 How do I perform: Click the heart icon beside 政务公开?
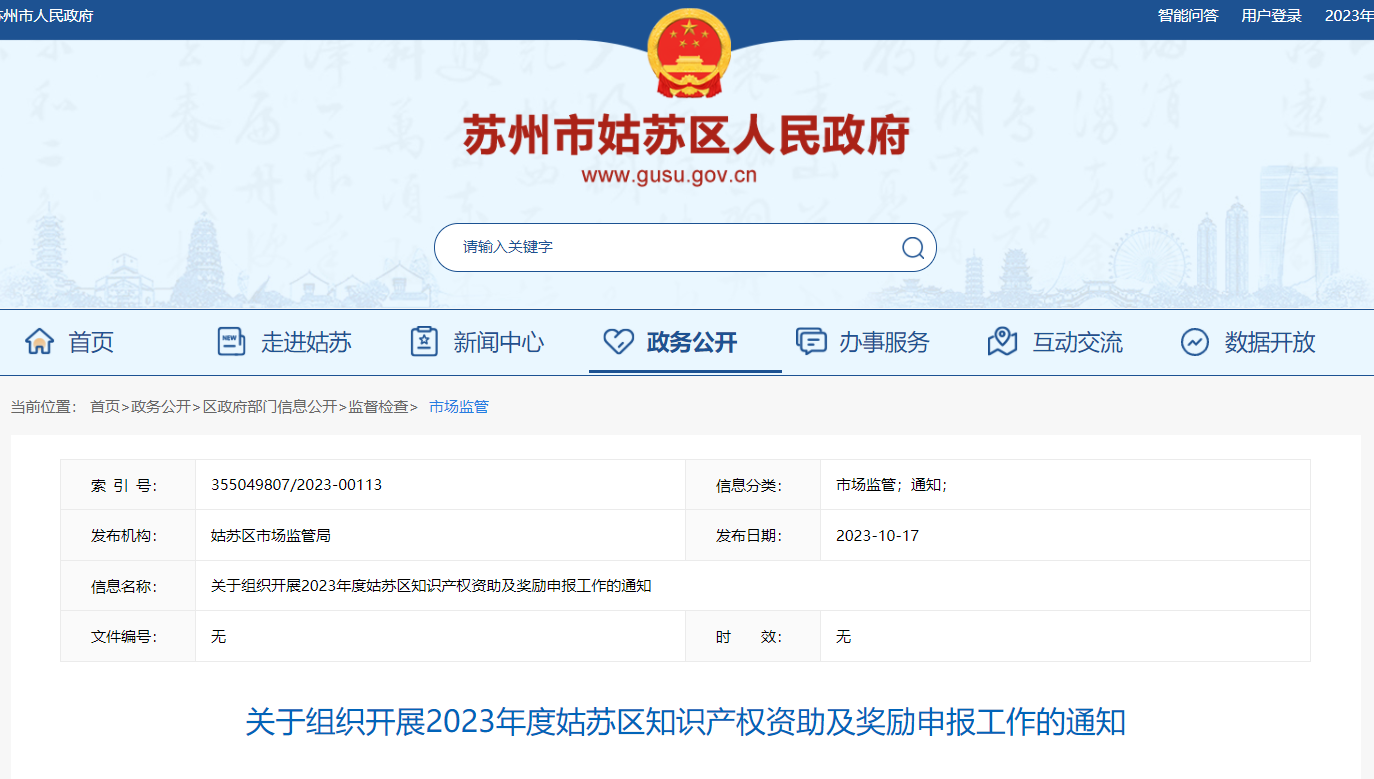pyautogui.click(x=618, y=342)
